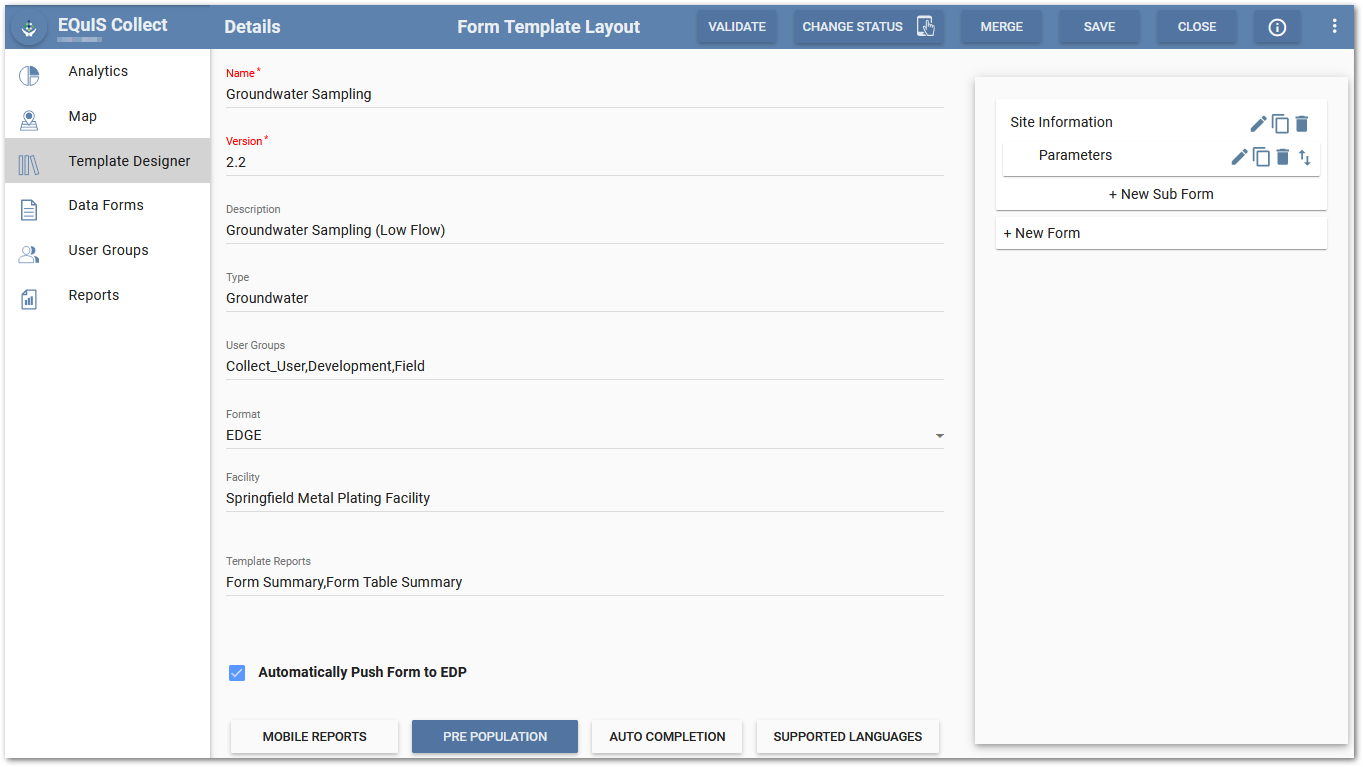
Task: Open the Map section
Action: 83,116
